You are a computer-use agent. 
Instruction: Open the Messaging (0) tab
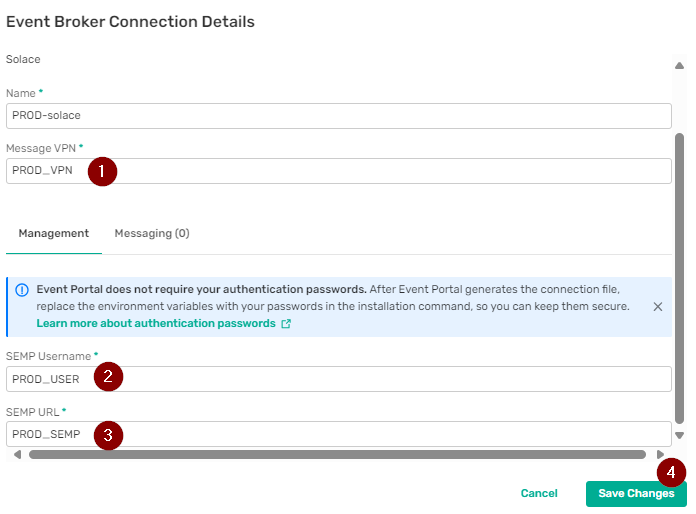point(152,233)
